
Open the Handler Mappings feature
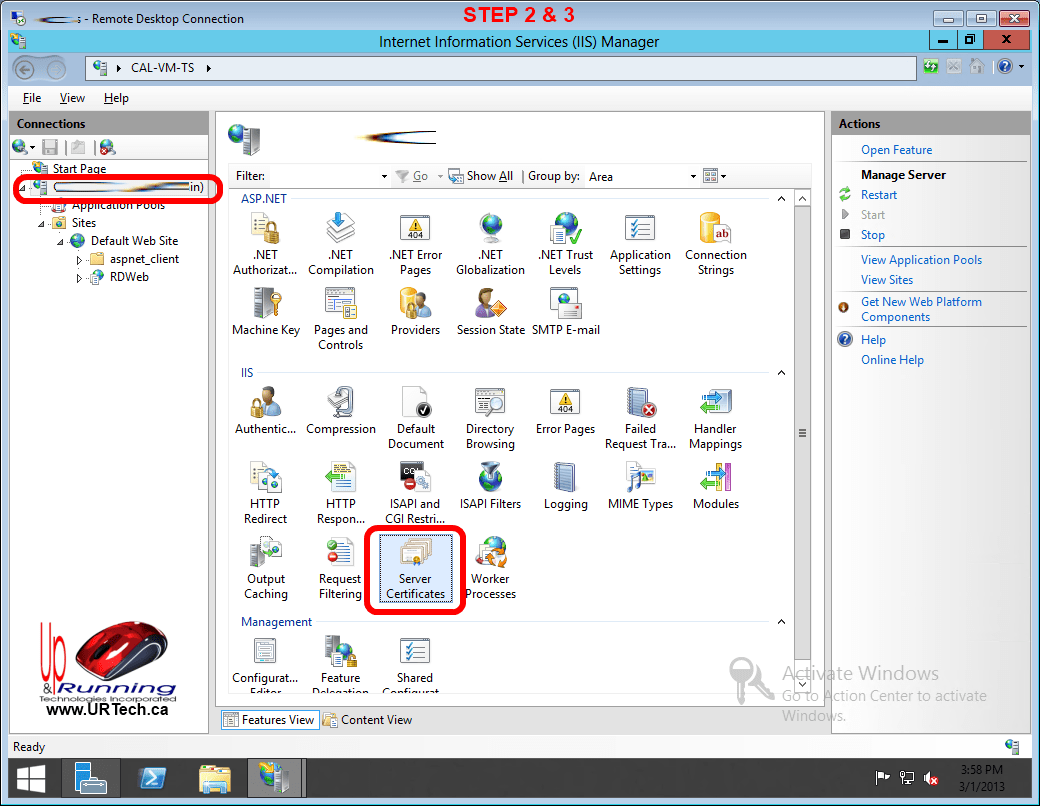[x=715, y=420]
